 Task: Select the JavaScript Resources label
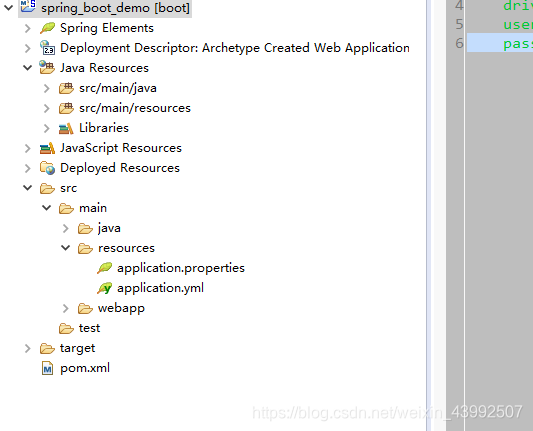tap(121, 148)
